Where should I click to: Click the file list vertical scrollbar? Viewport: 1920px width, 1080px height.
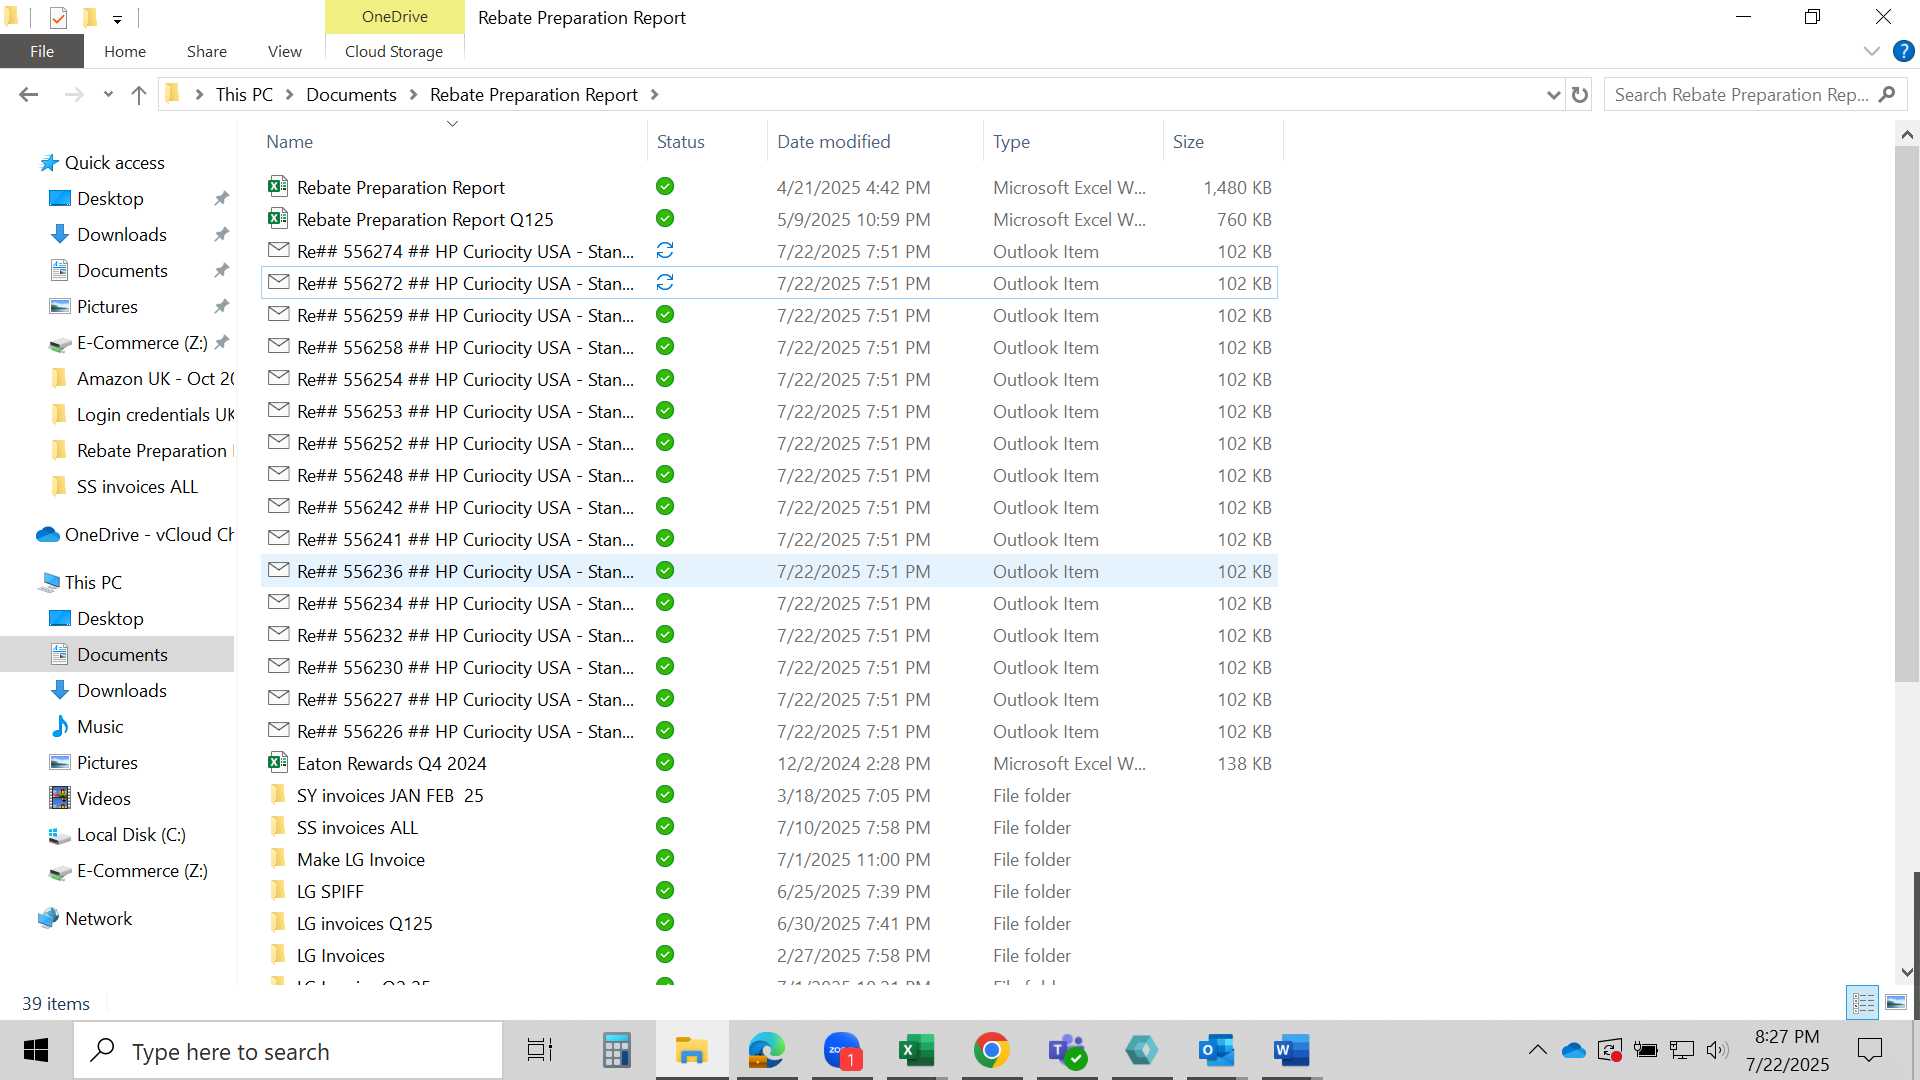pos(1906,415)
